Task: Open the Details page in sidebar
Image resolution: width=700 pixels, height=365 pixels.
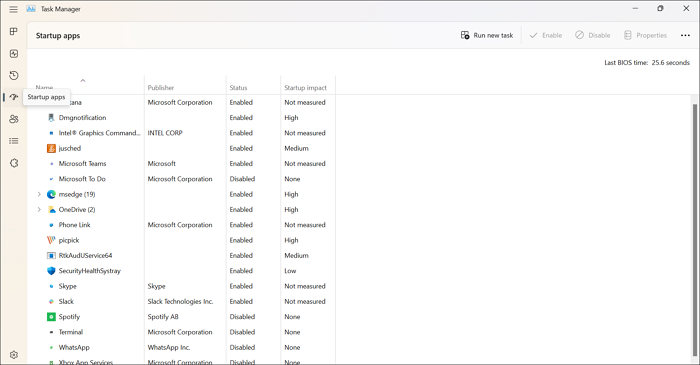Action: pos(14,141)
